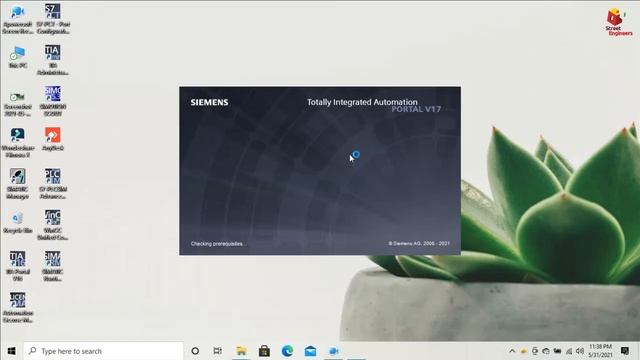Open Cortana circle button on taskbar
640x360 pixels.
tap(195, 351)
